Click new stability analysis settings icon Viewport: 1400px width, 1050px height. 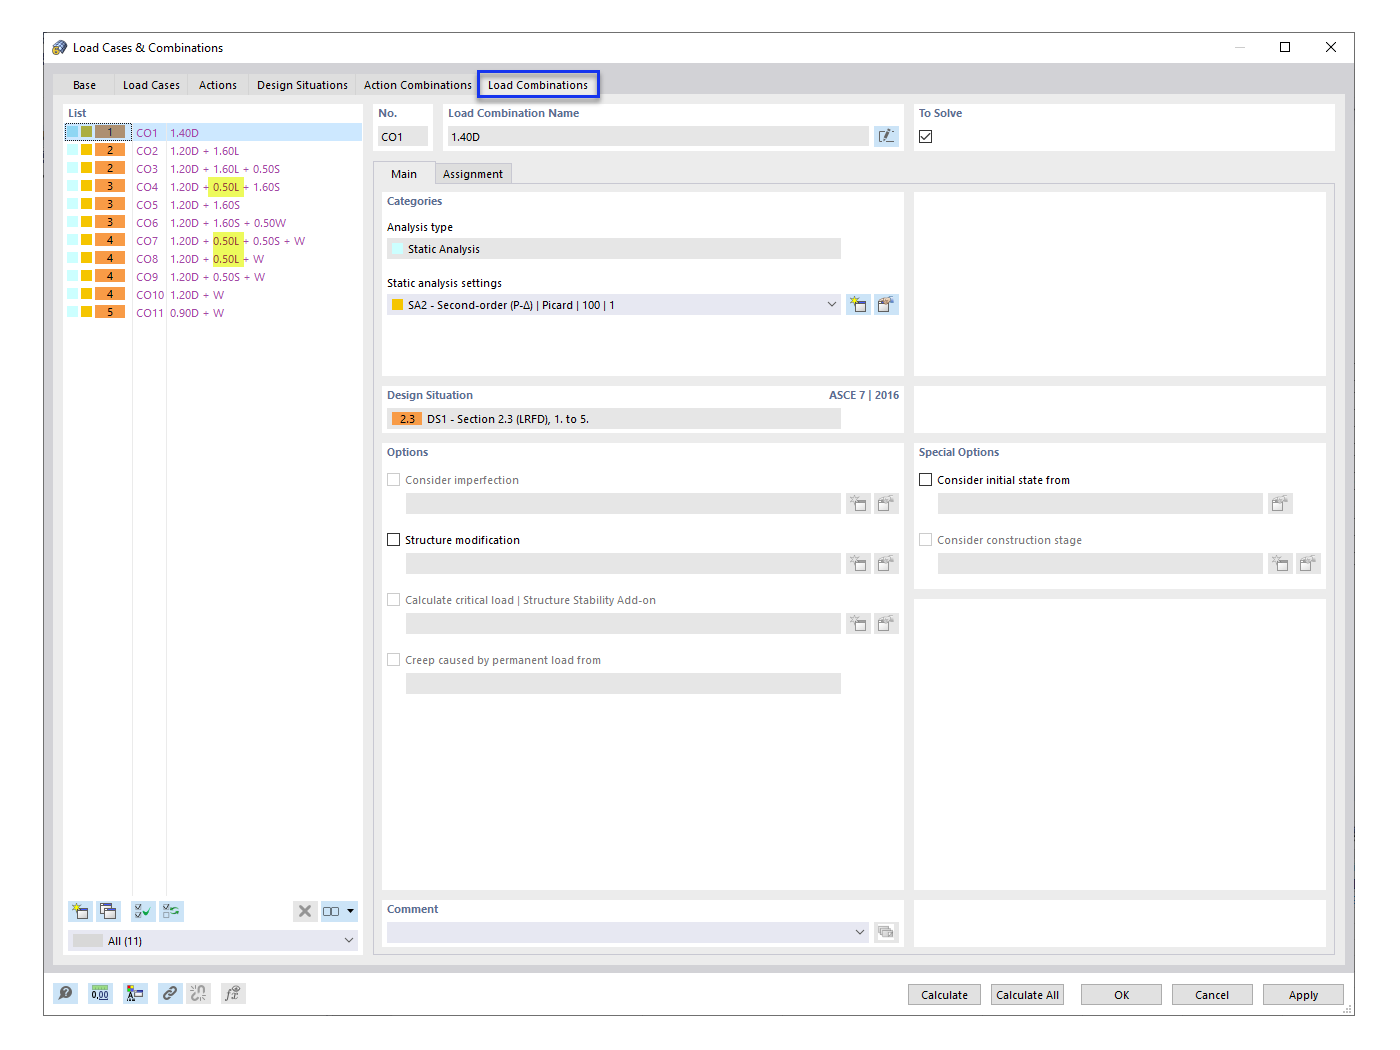[858, 624]
